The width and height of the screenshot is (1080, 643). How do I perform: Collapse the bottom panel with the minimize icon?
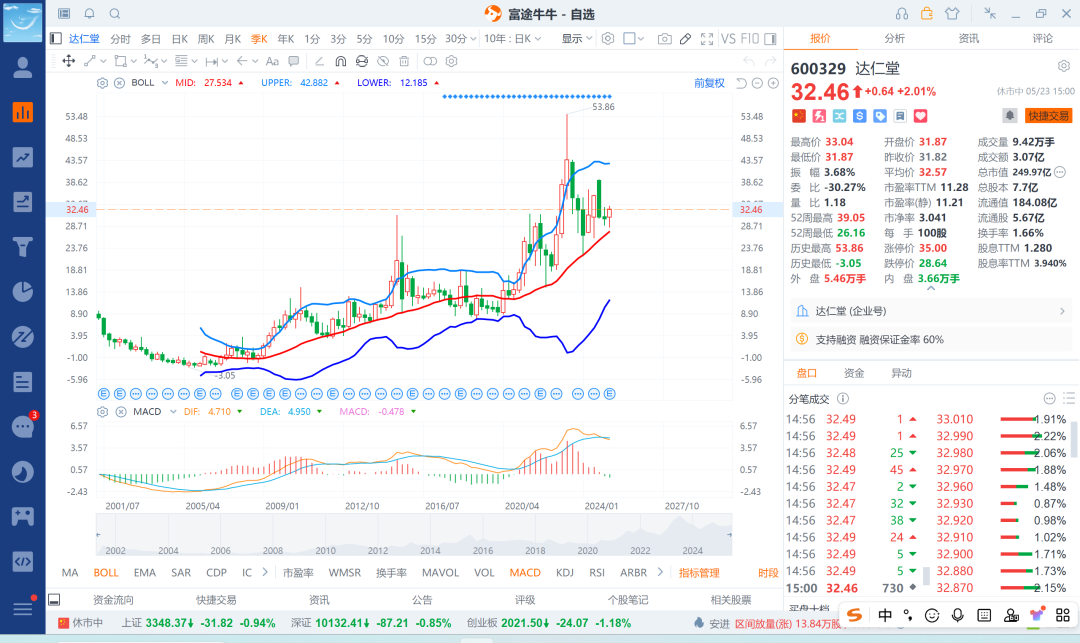[54, 600]
